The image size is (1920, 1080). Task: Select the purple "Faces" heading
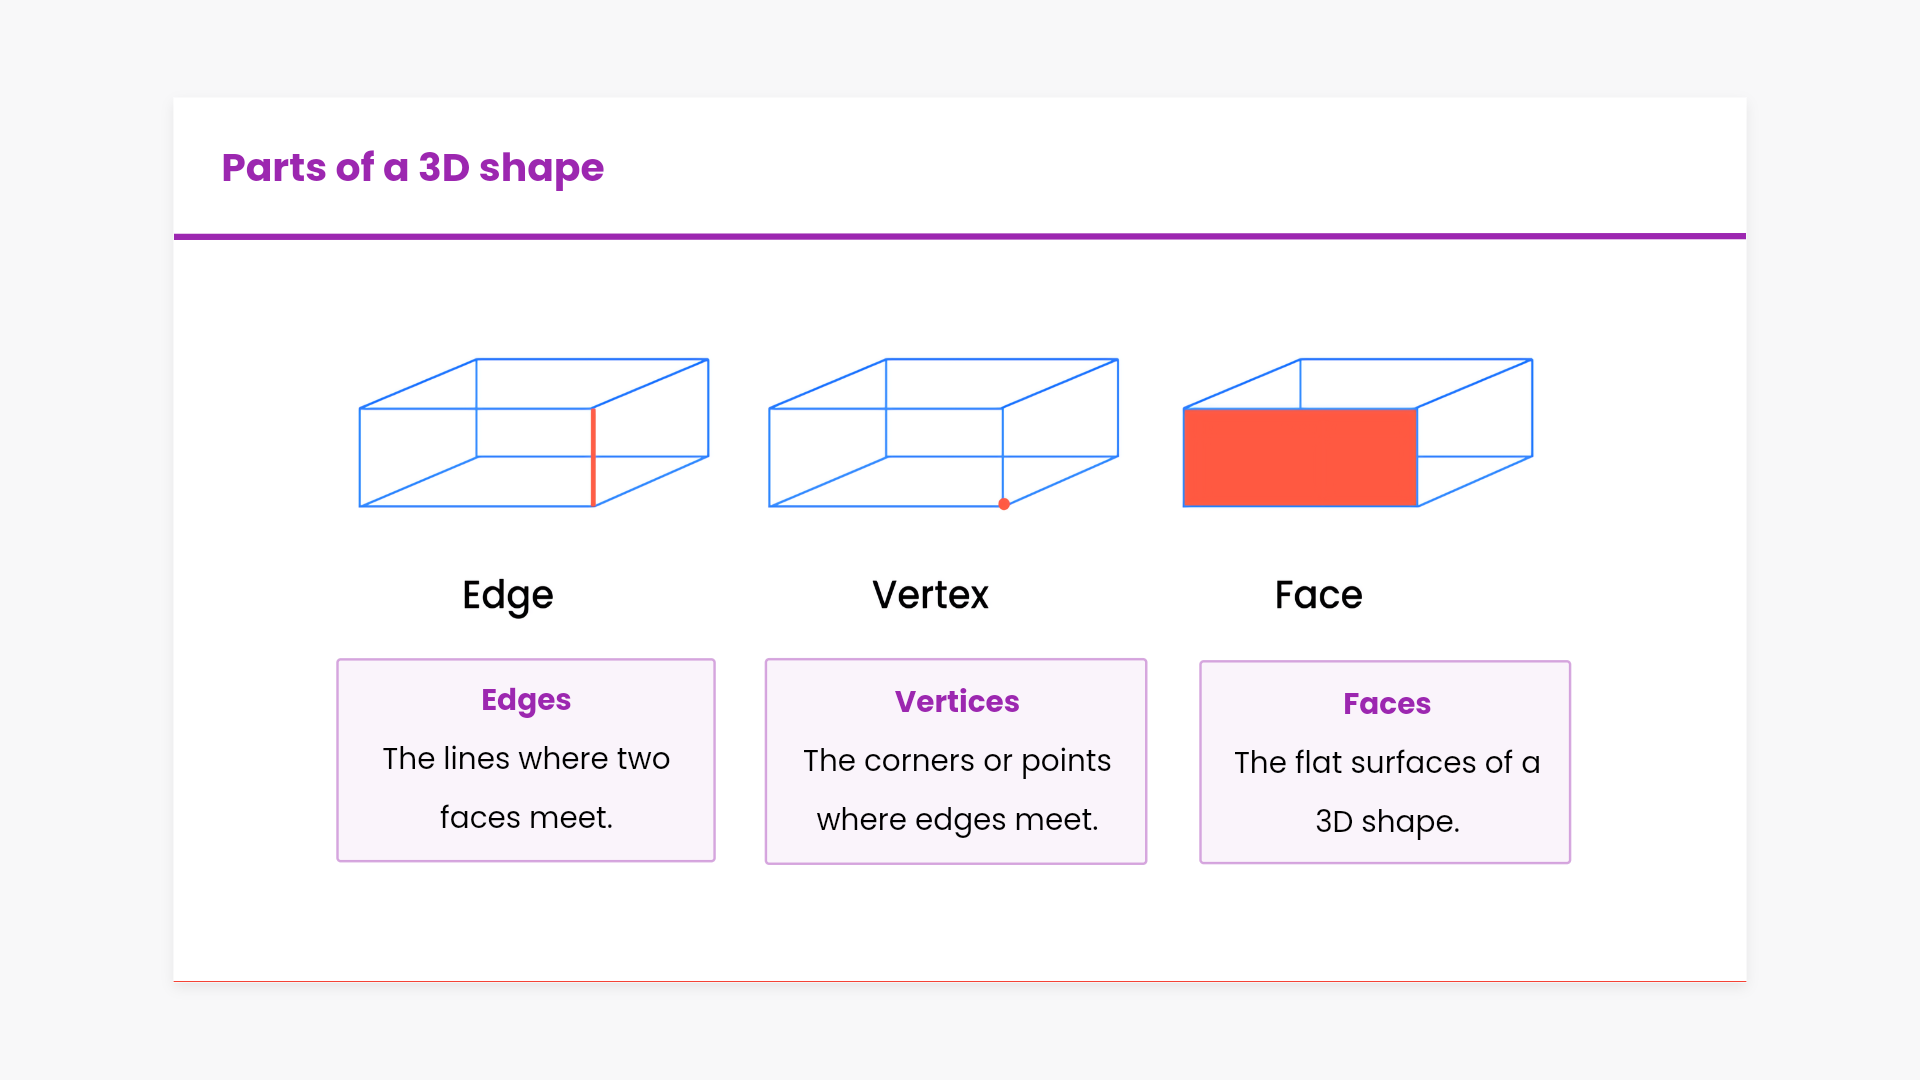tap(1387, 704)
